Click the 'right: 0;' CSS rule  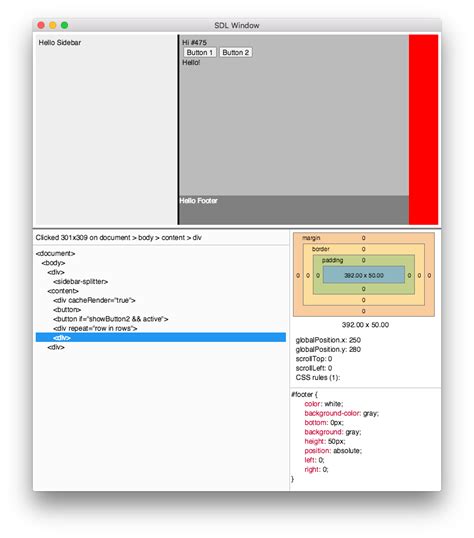pyautogui.click(x=316, y=470)
